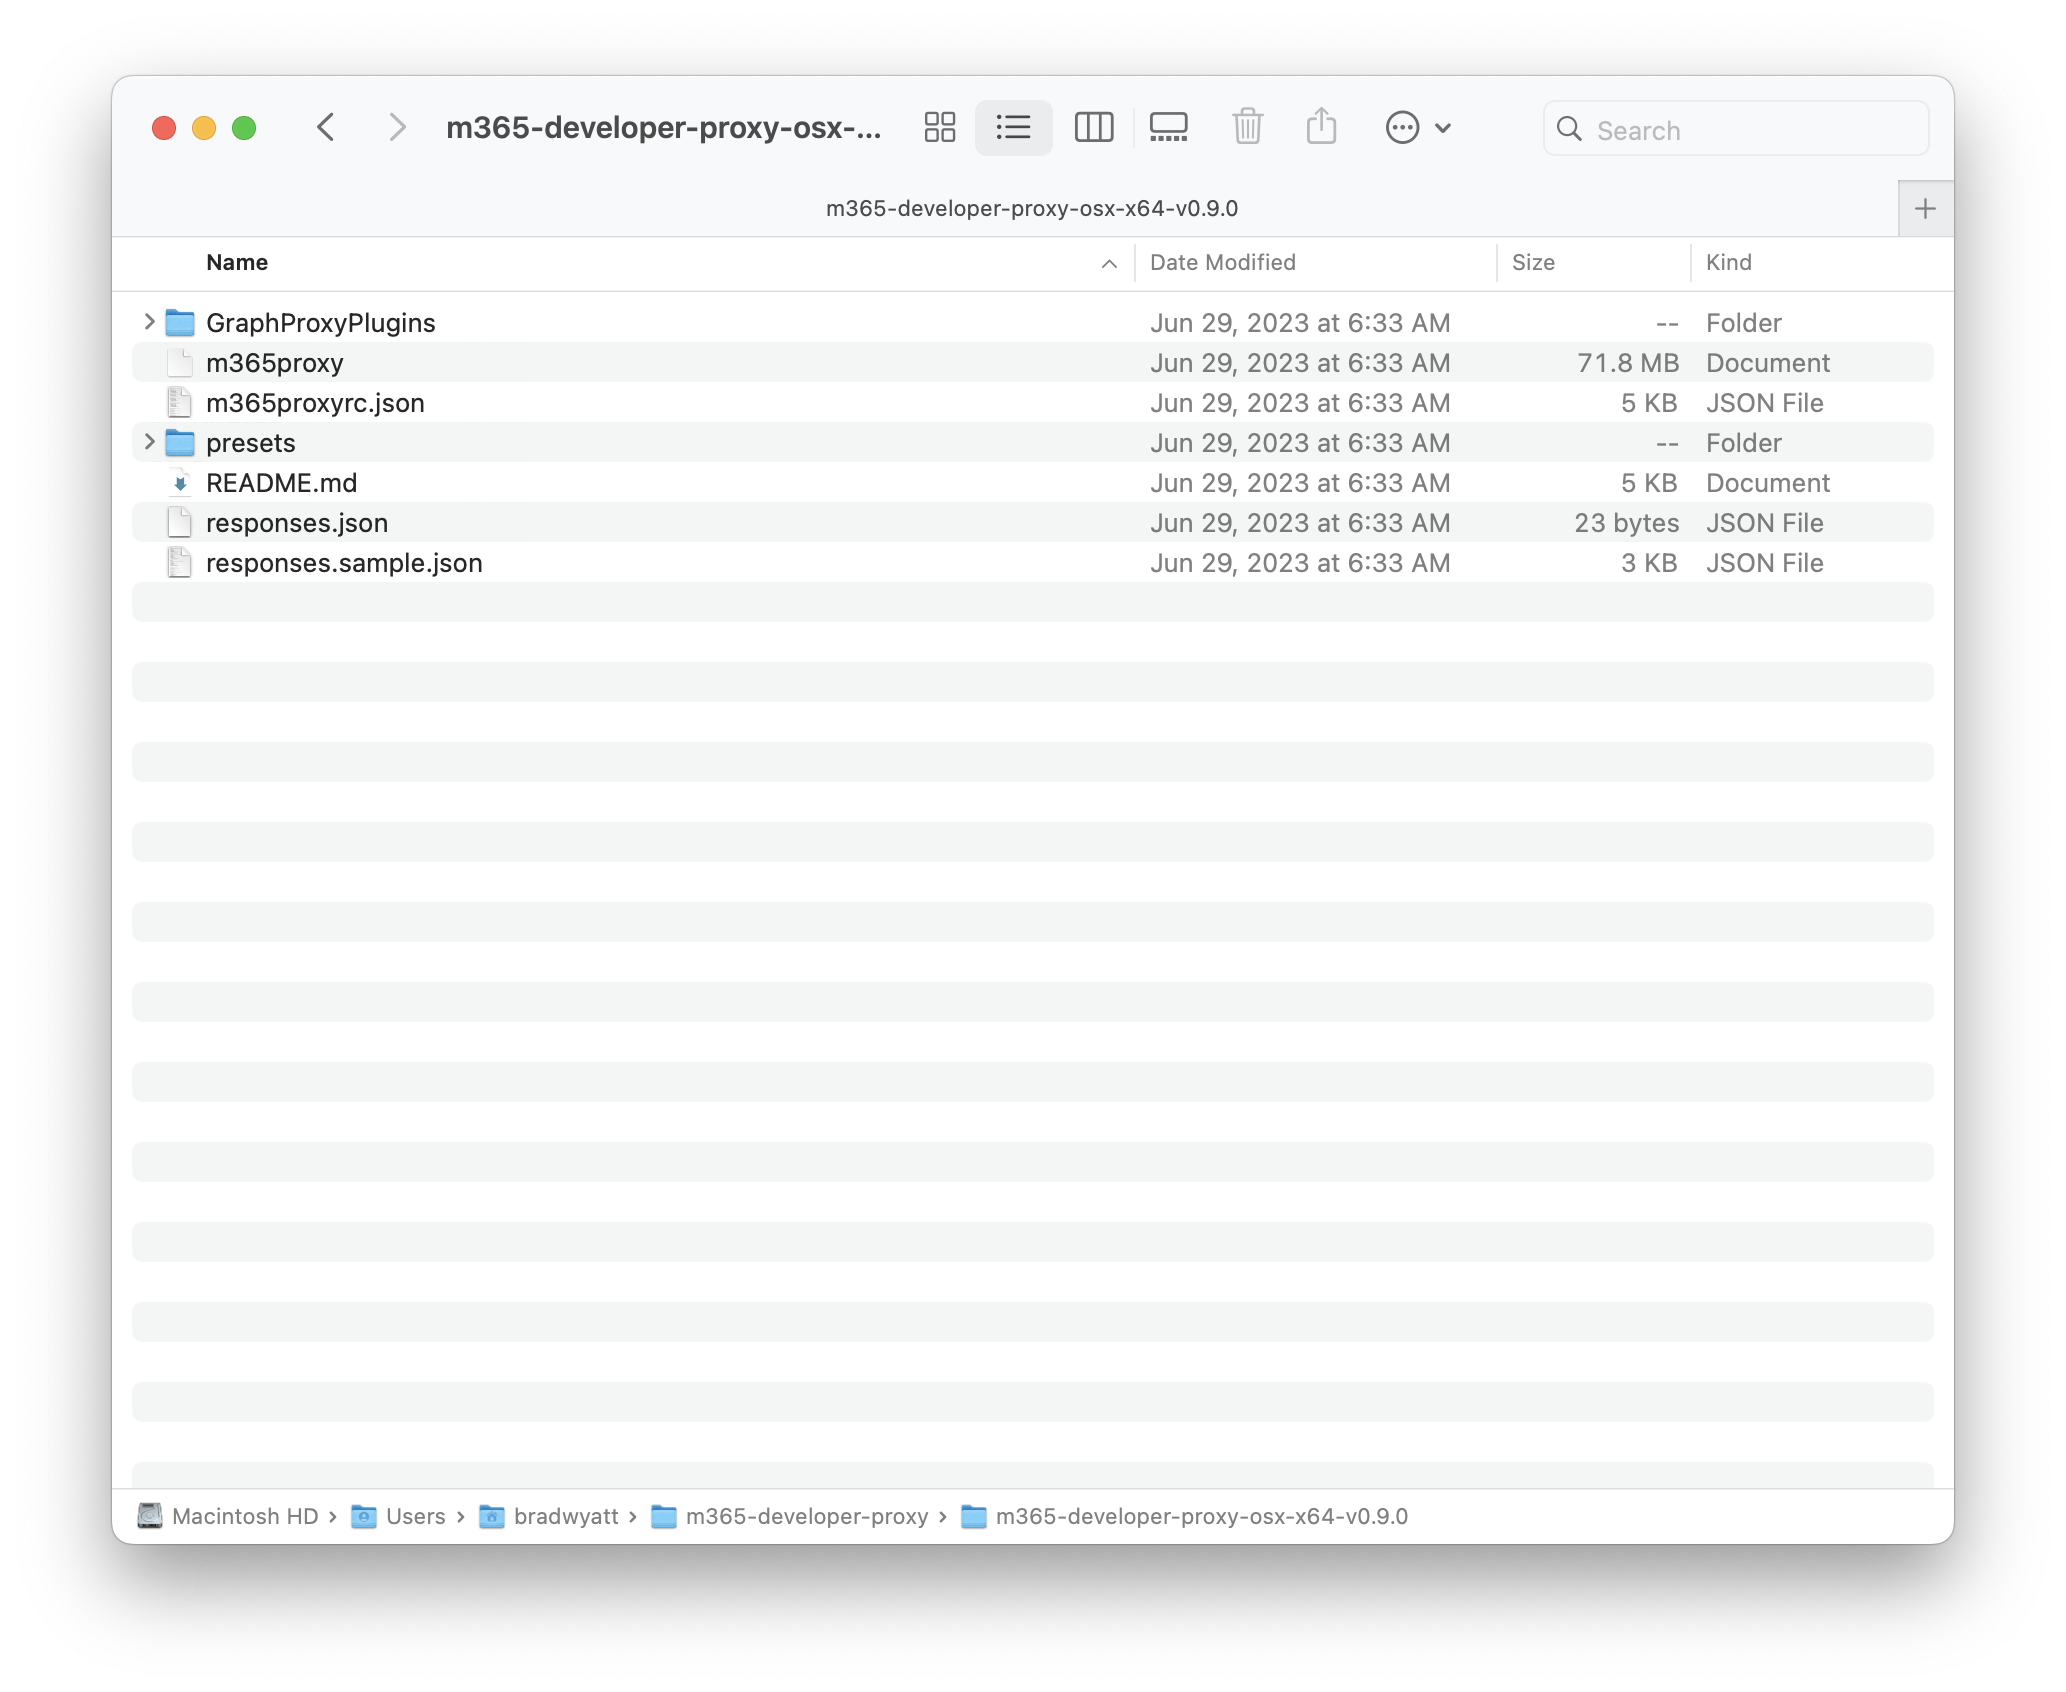Sort by Kind column header
The width and height of the screenshot is (2066, 1692).
pyautogui.click(x=1728, y=262)
